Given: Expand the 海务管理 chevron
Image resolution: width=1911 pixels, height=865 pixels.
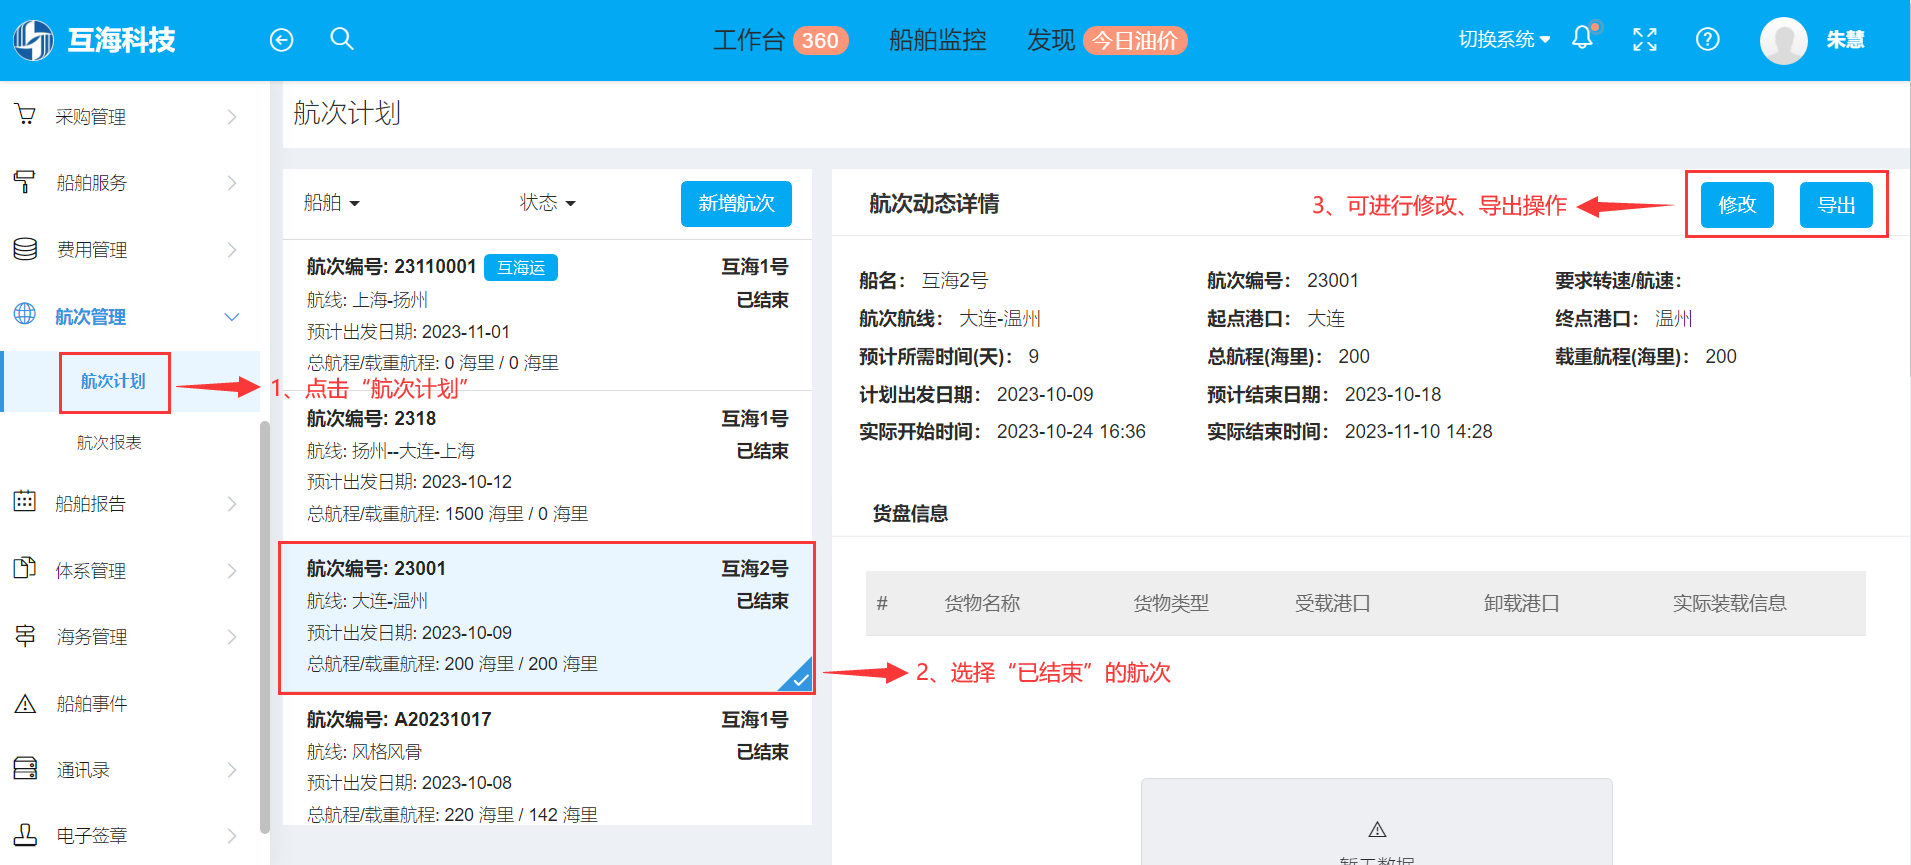Looking at the screenshot, I should pos(232,637).
